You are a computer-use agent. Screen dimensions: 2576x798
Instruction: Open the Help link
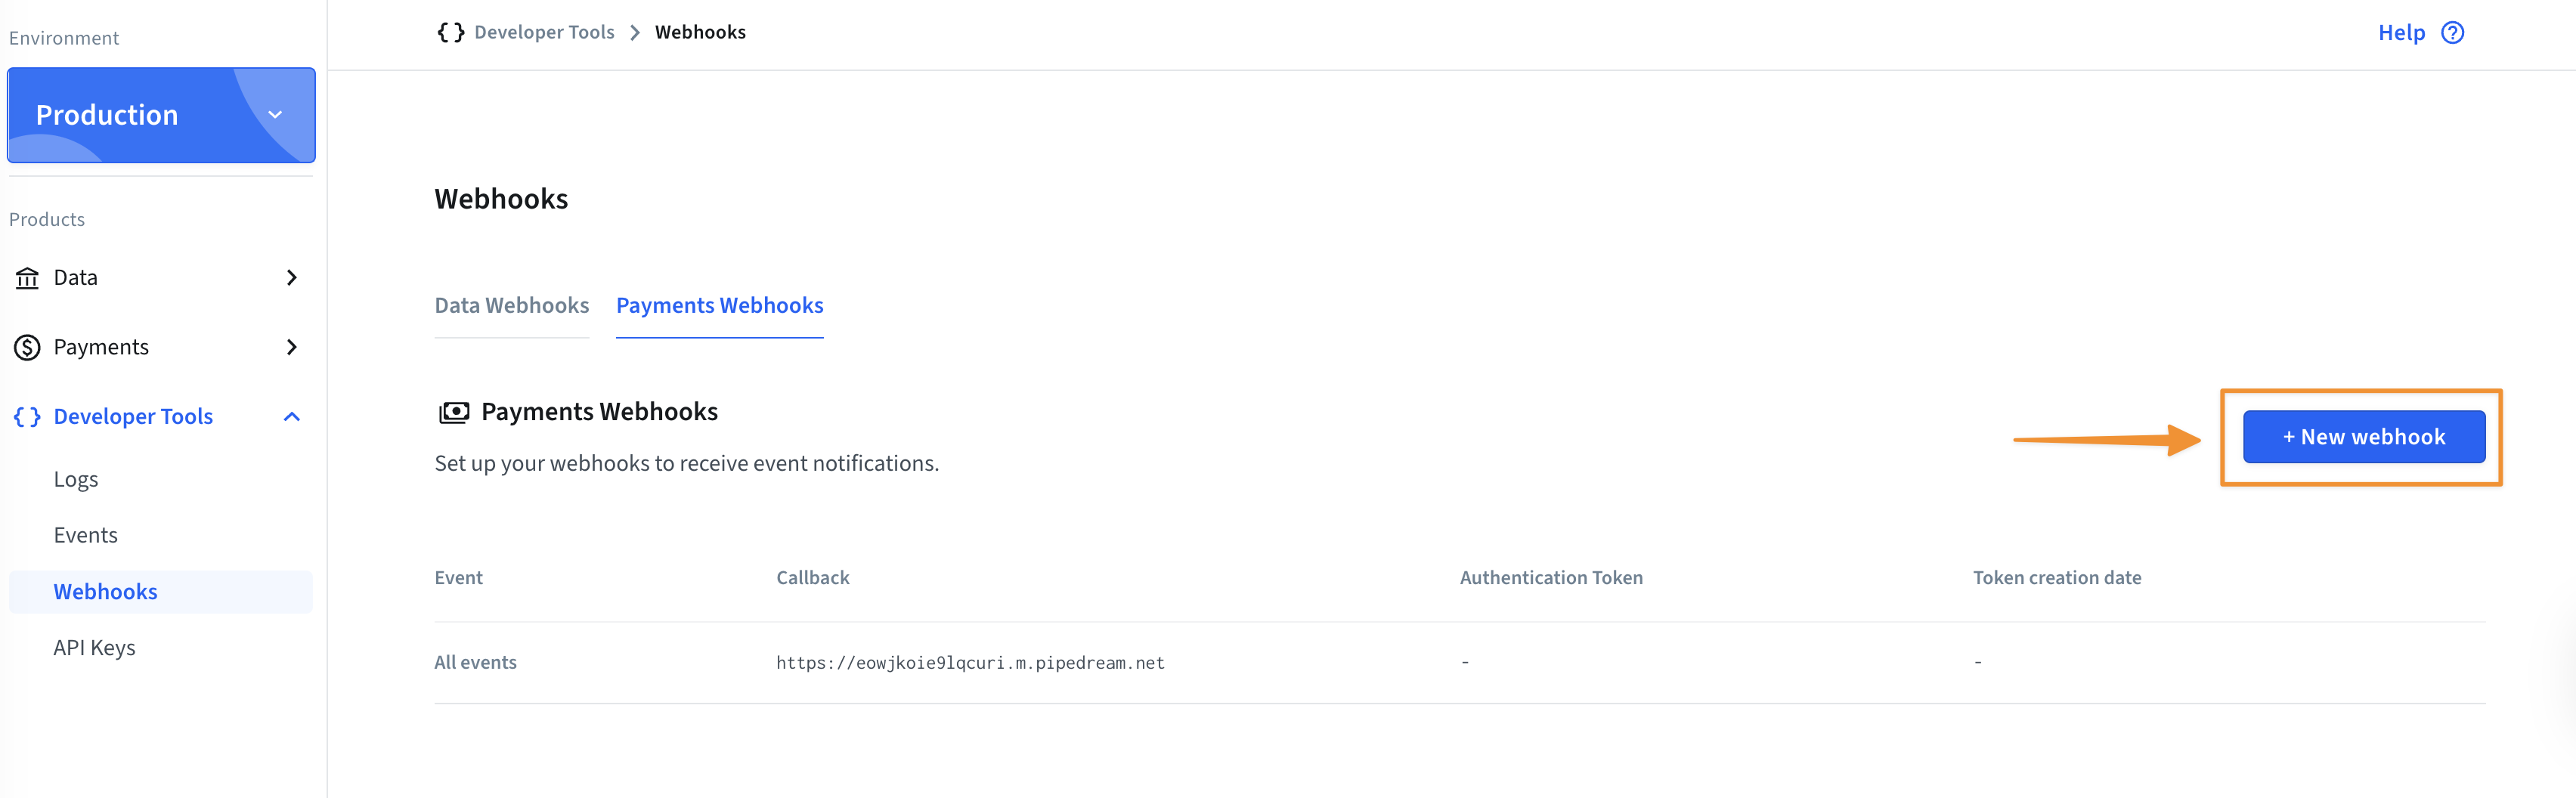[x=2401, y=33]
